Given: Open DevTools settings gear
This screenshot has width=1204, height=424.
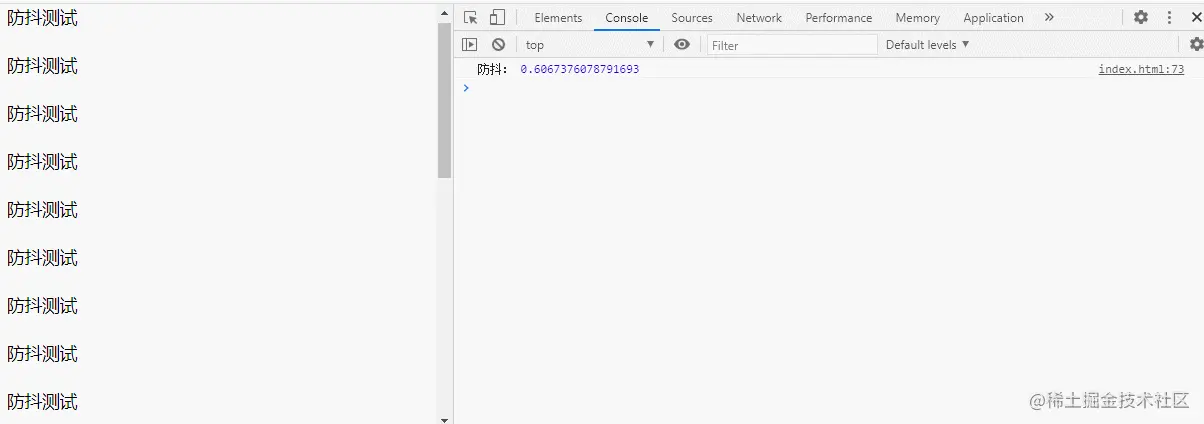Looking at the screenshot, I should coord(1141,17).
